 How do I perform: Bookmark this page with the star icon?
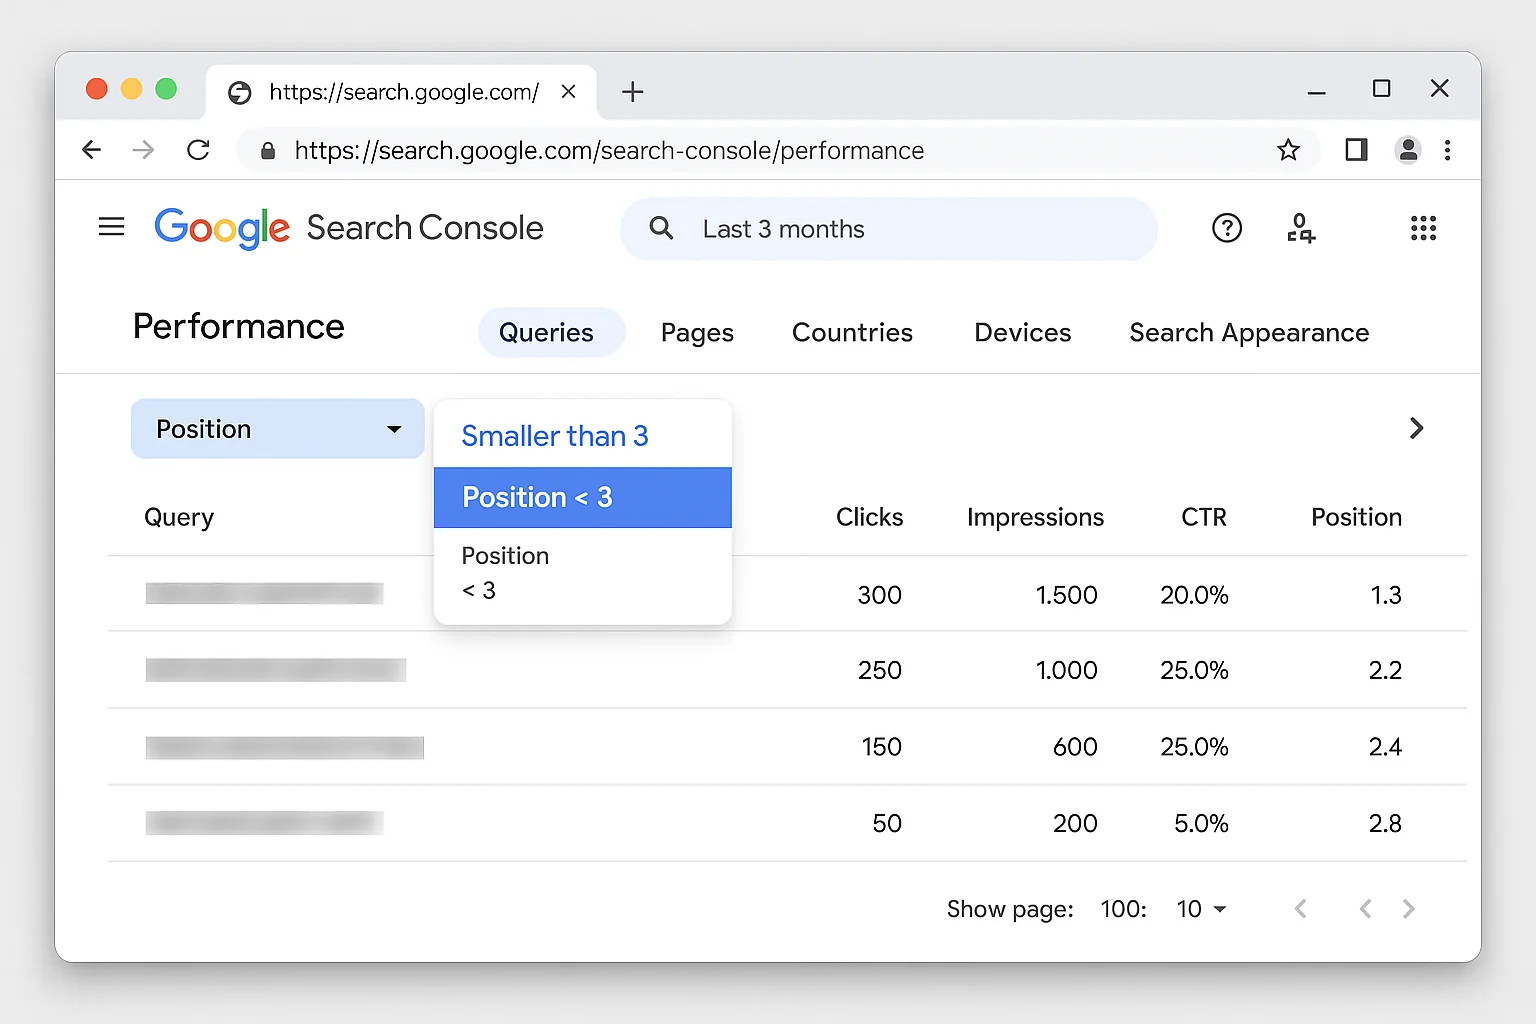coord(1288,150)
